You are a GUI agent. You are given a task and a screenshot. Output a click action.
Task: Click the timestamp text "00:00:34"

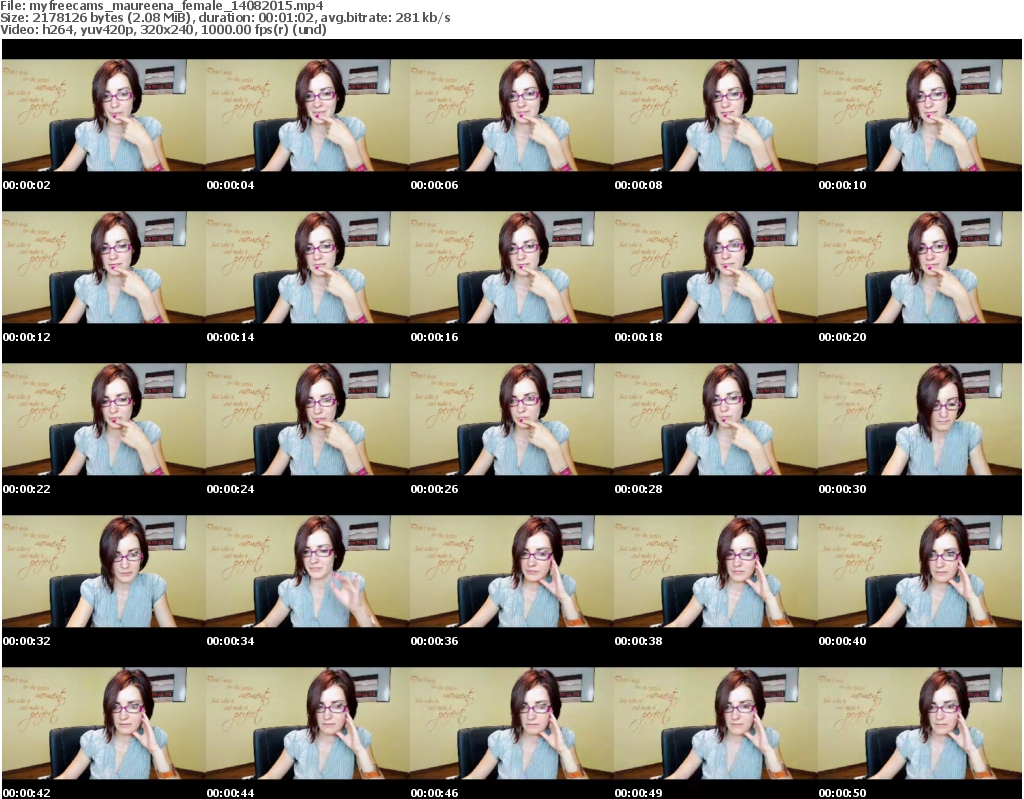point(231,641)
